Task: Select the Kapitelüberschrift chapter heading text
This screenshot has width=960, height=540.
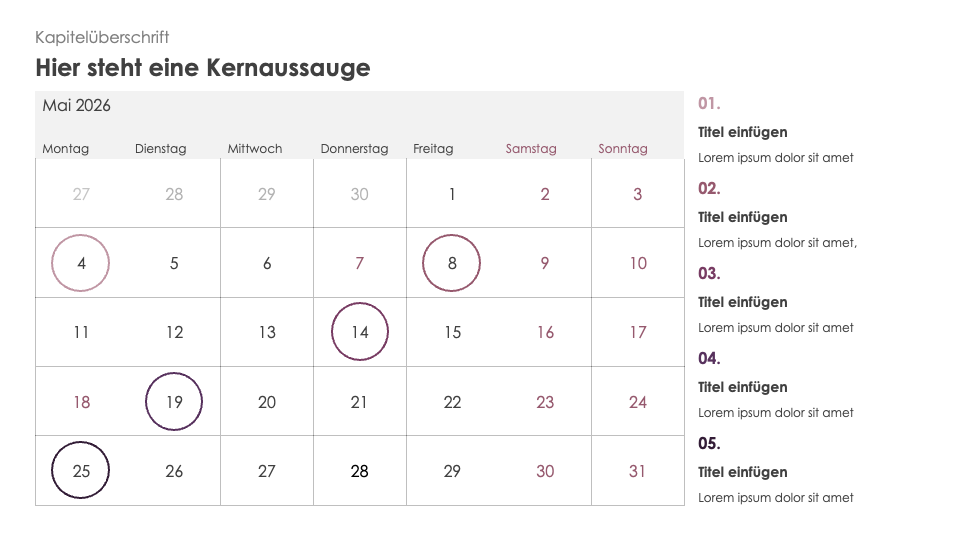Action: pos(102,37)
